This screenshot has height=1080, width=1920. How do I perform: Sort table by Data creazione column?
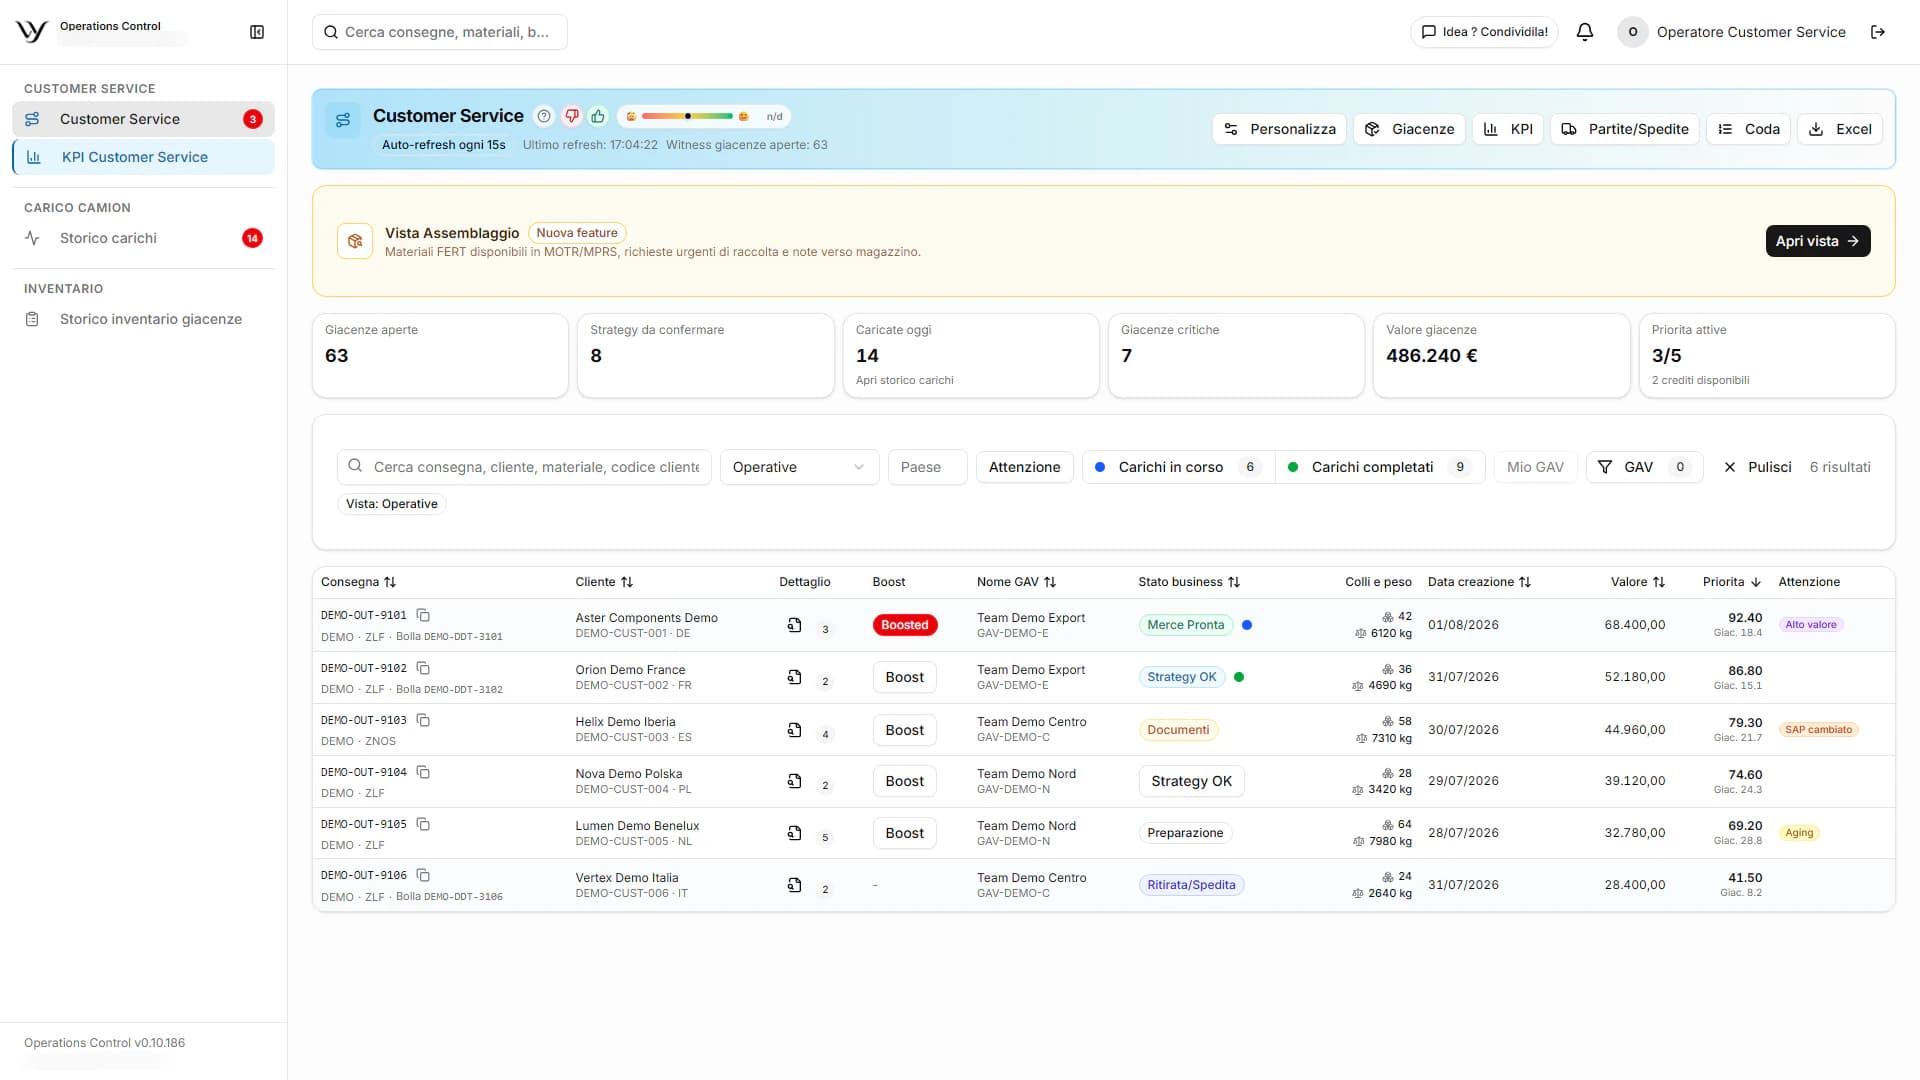[x=1479, y=582]
